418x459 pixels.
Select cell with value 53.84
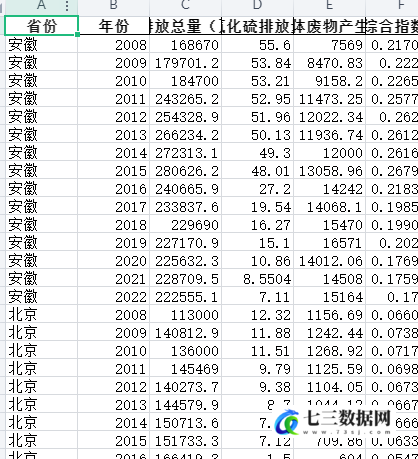coord(257,63)
